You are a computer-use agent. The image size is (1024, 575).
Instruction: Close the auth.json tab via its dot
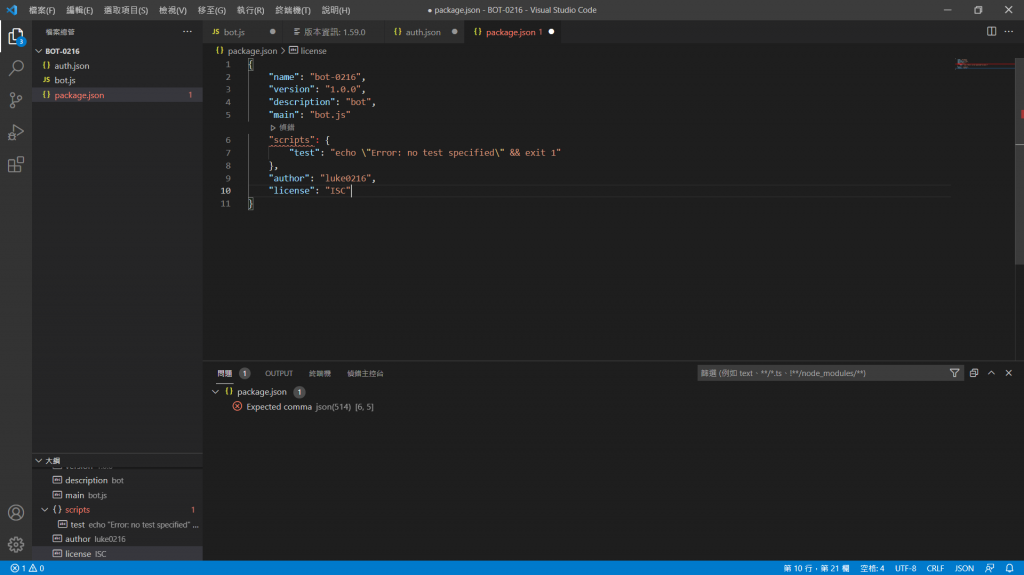click(455, 31)
